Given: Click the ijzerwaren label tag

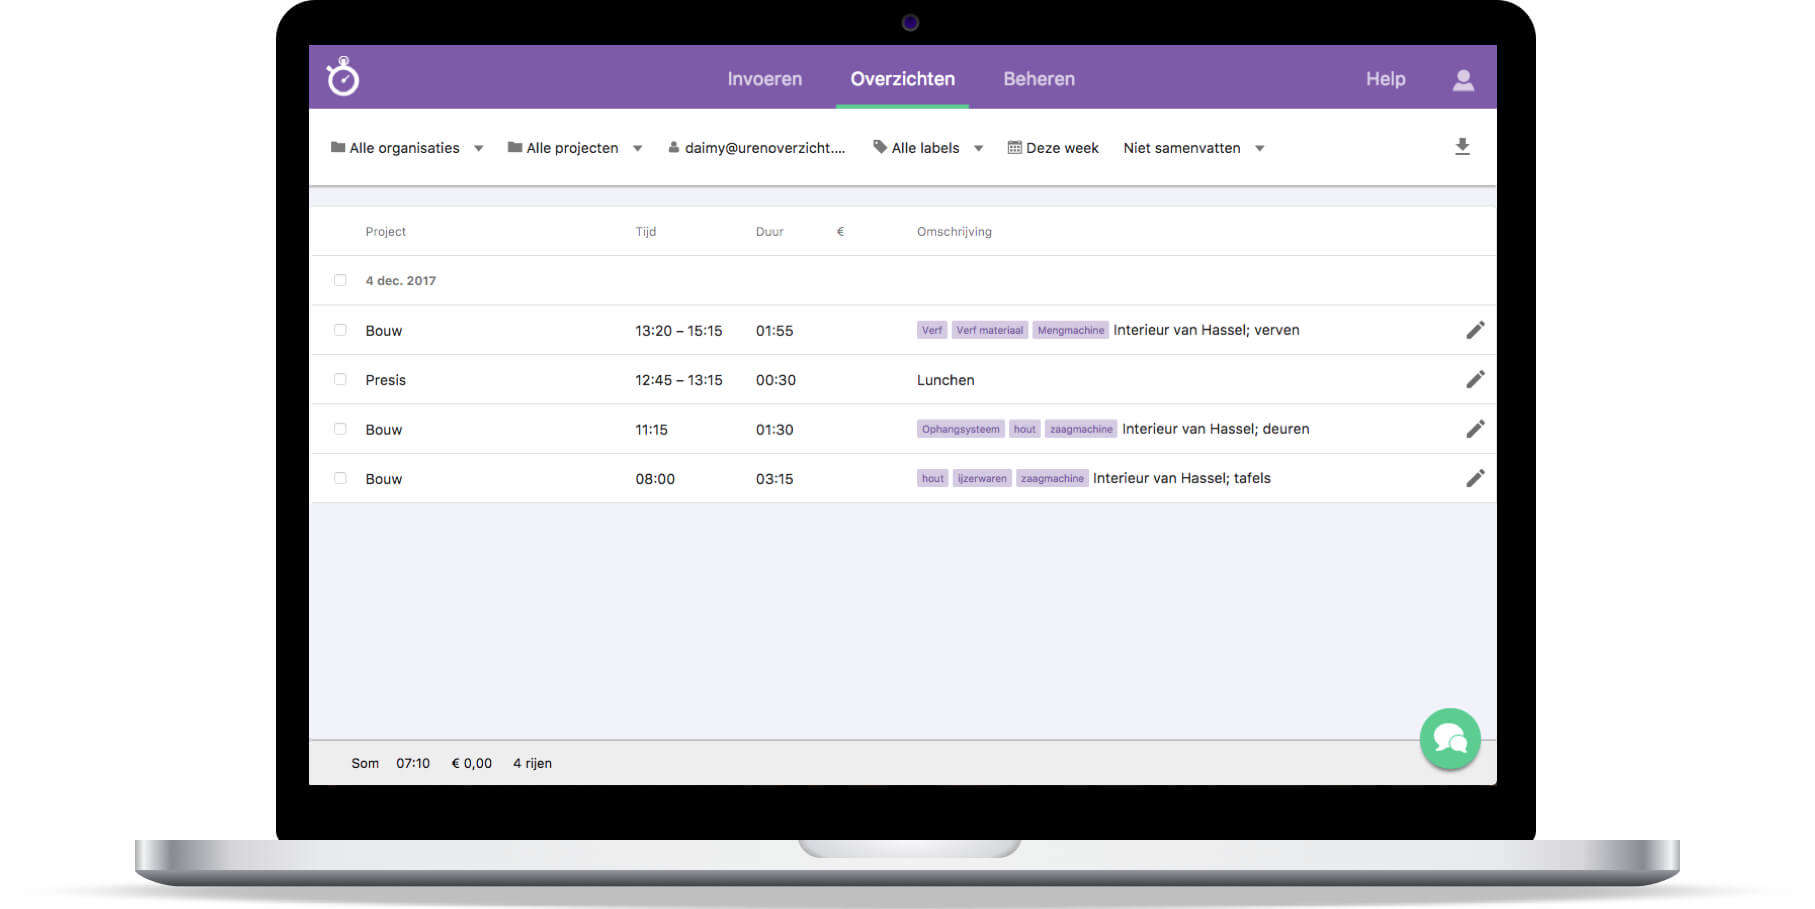Looking at the screenshot, I should tap(982, 478).
